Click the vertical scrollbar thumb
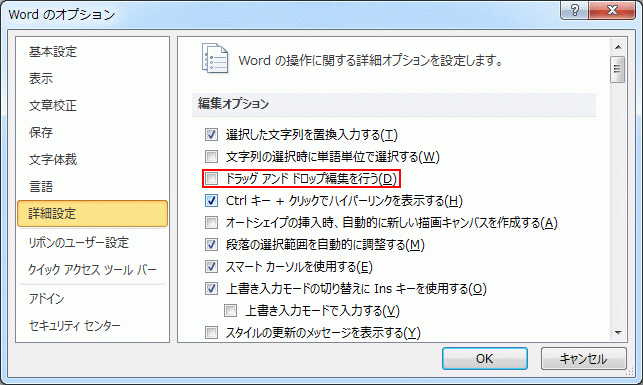The image size is (643, 385). point(618,70)
